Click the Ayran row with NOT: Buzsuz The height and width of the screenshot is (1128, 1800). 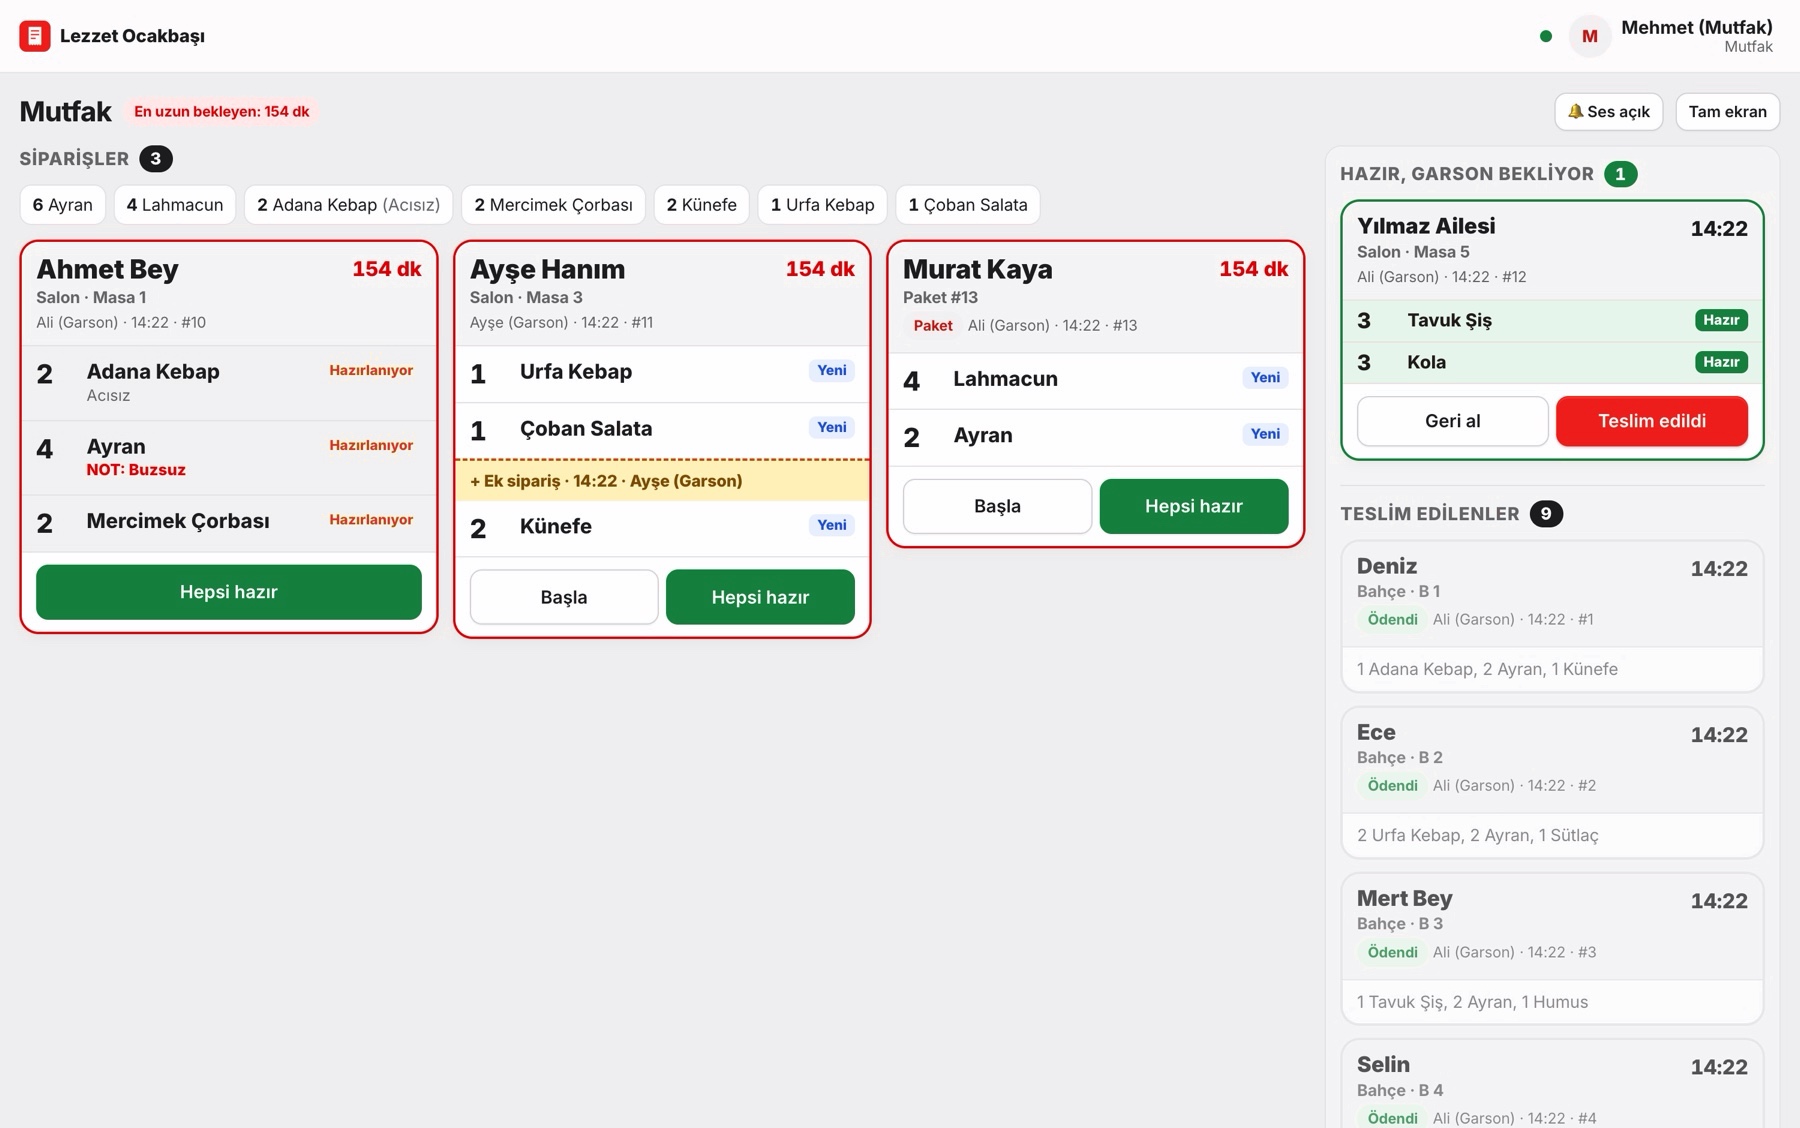click(229, 458)
